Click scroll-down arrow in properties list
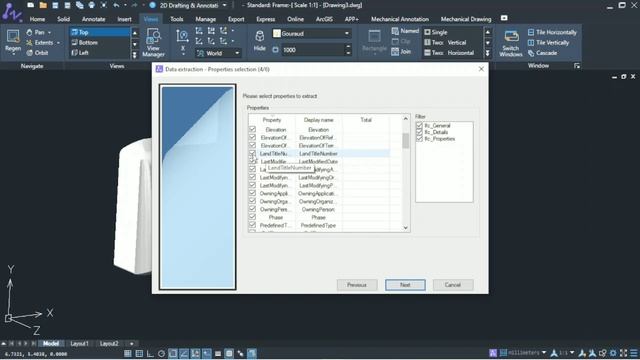 [x=405, y=228]
